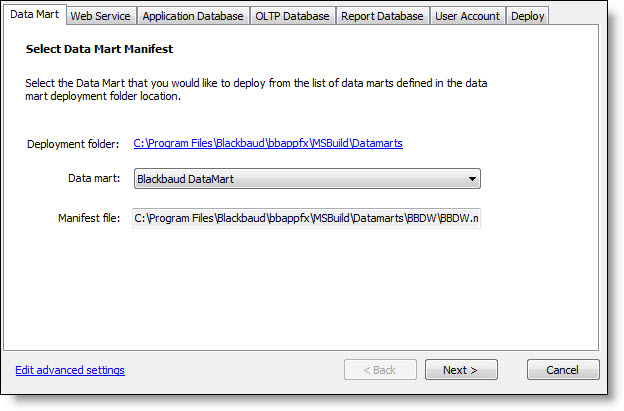This screenshot has height=411, width=624.
Task: Cancel the deployment wizard
Action: tap(563, 370)
